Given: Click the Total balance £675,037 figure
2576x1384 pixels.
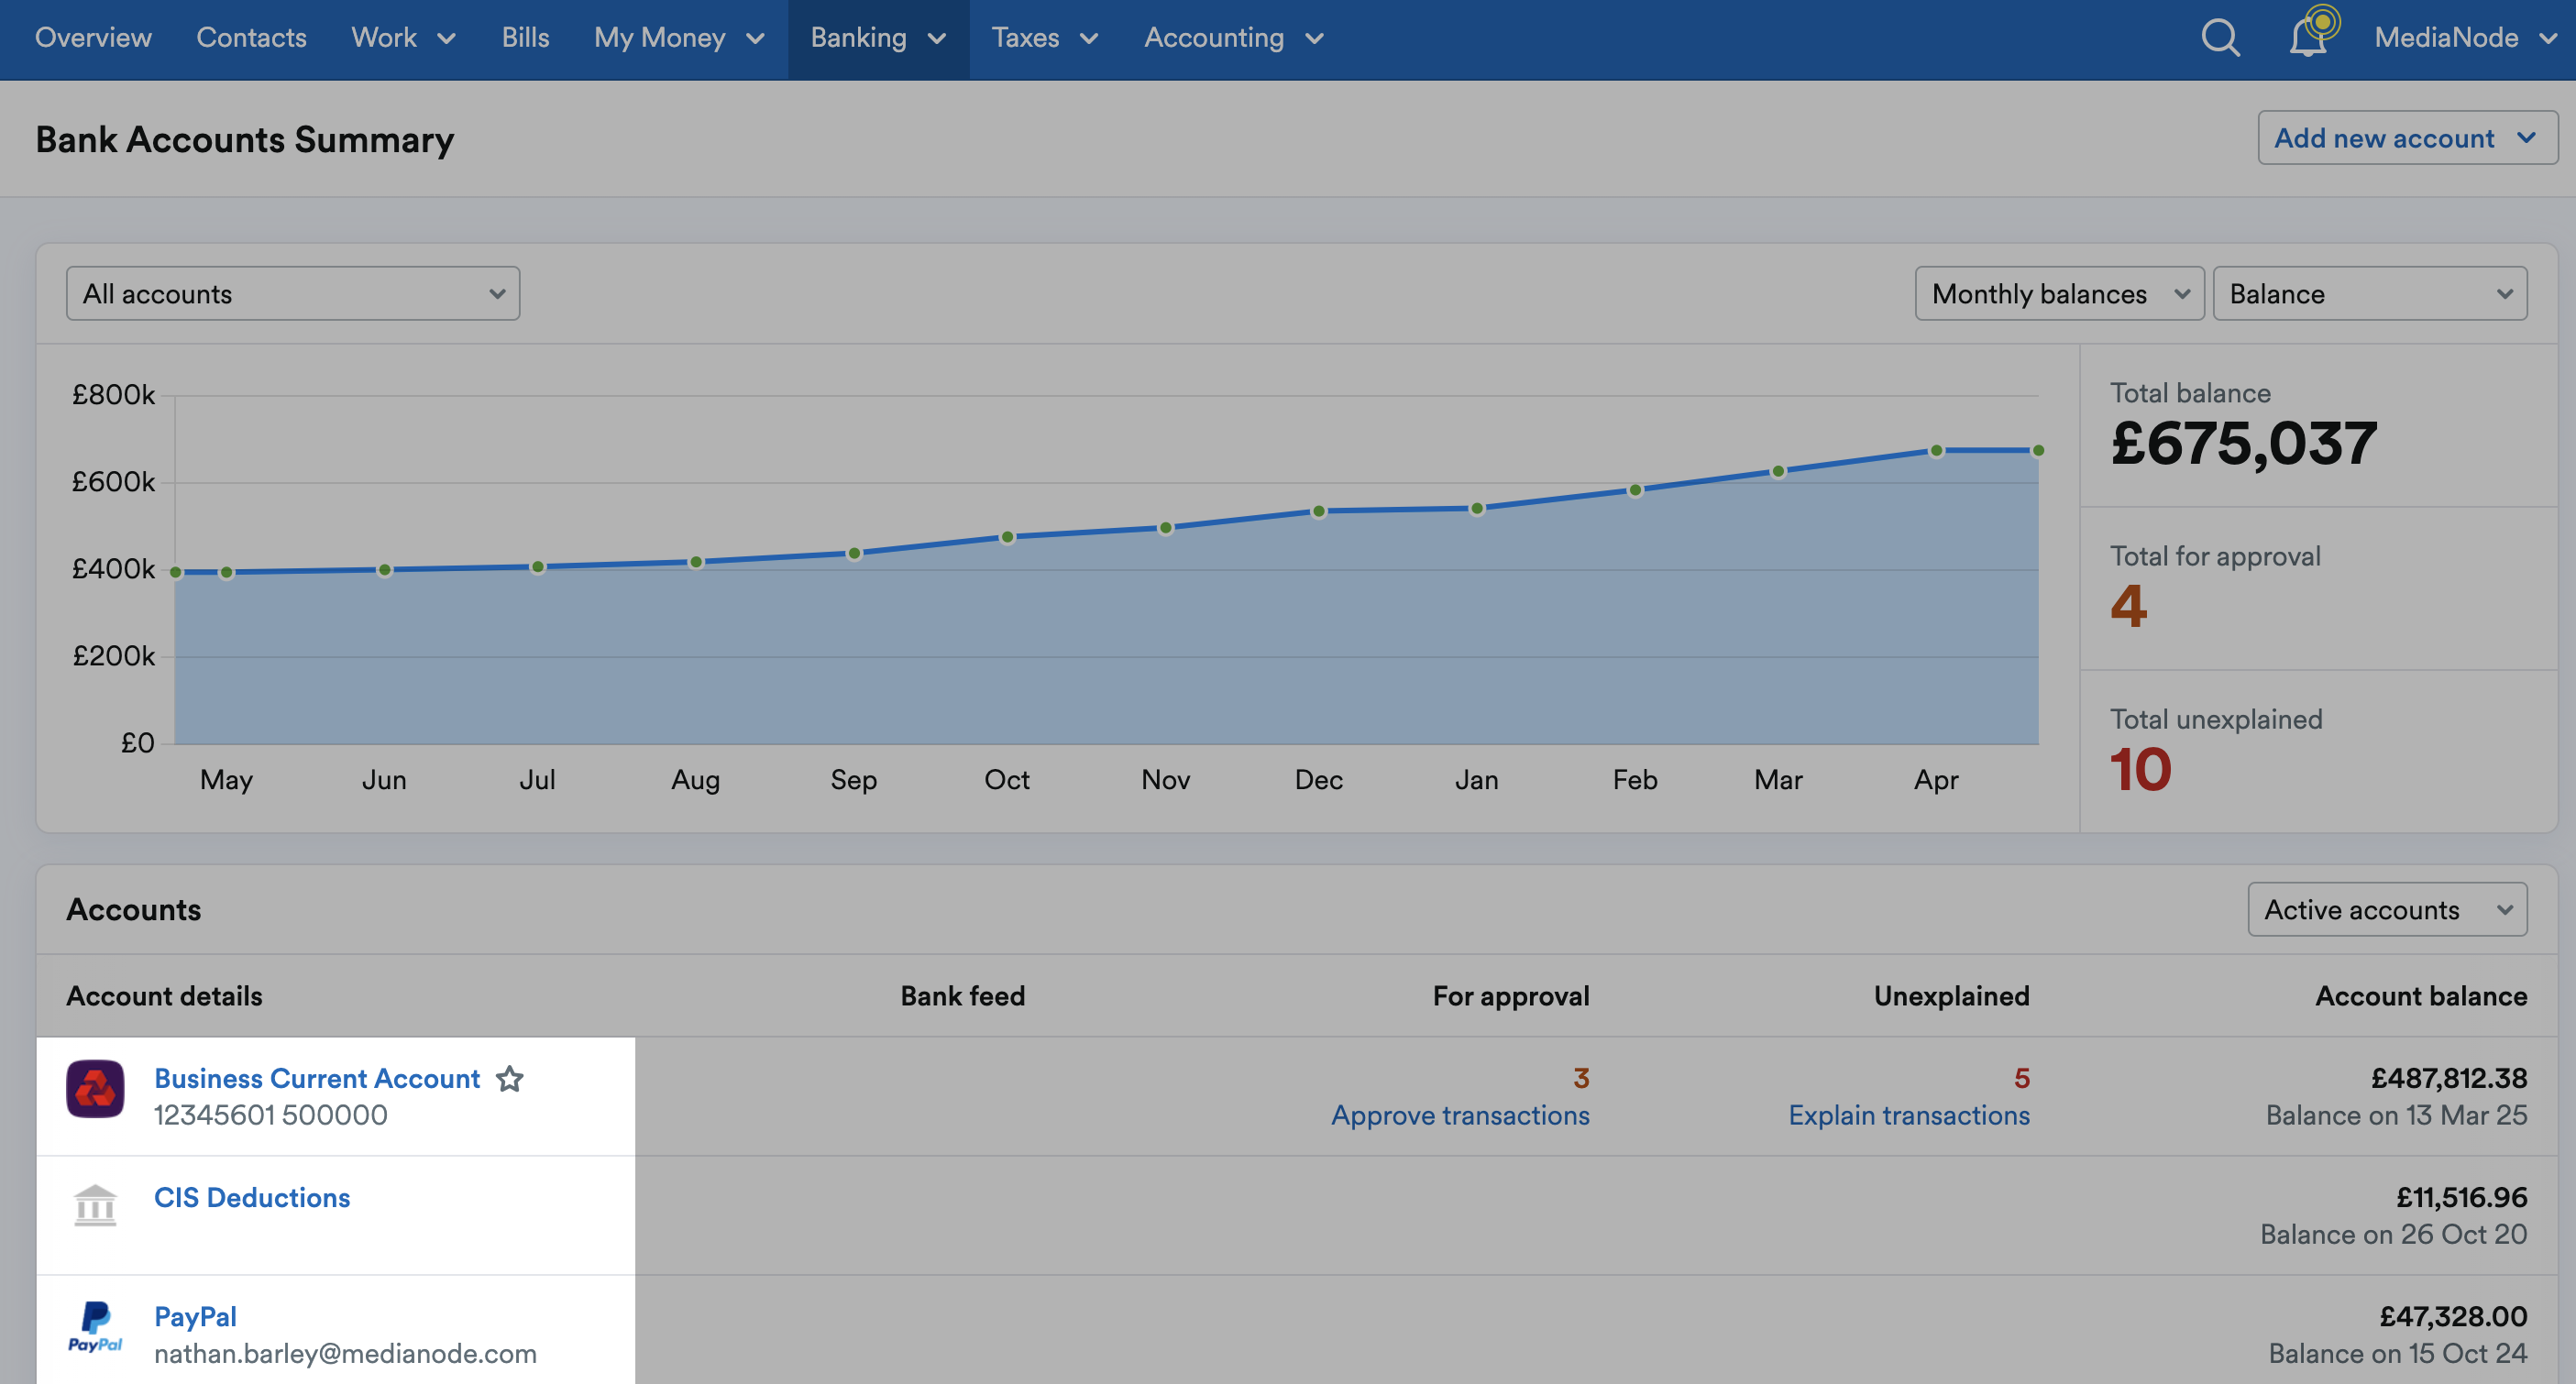Looking at the screenshot, I should coord(2243,444).
